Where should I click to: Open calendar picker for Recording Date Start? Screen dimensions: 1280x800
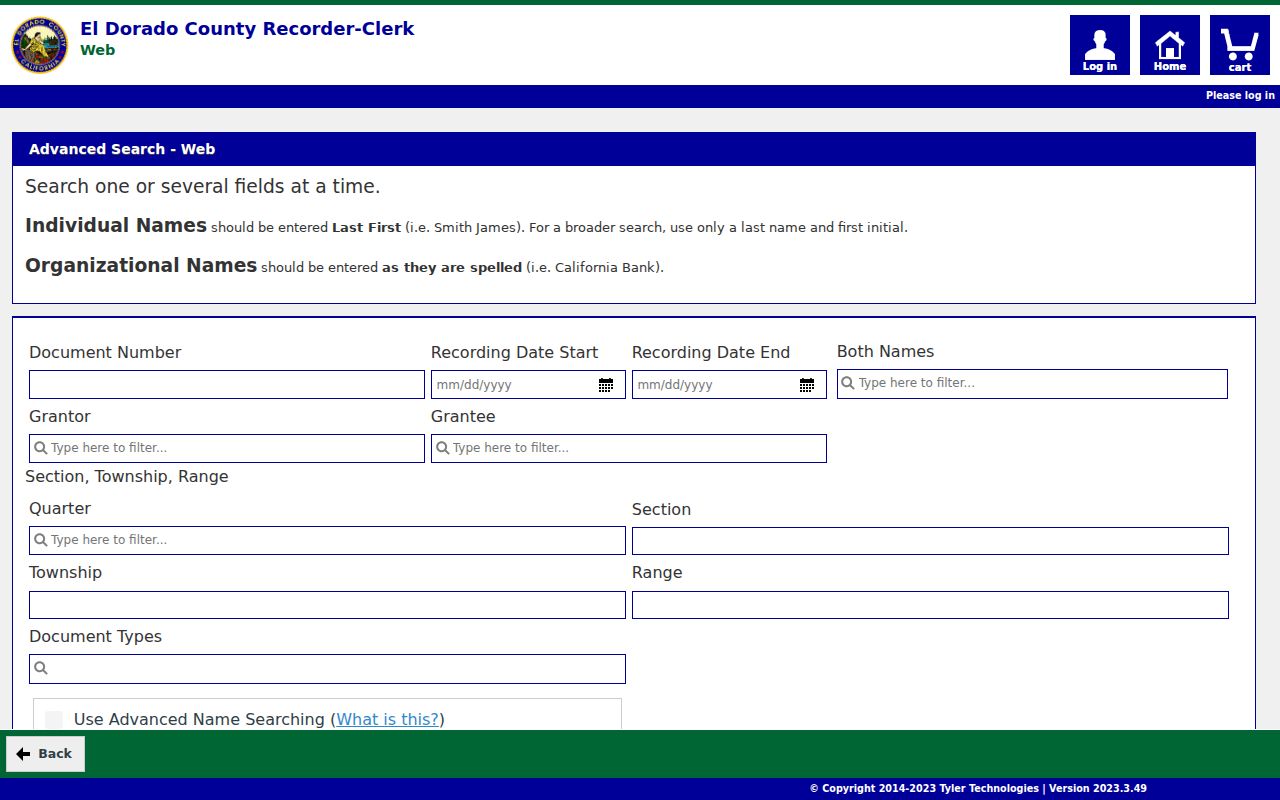pos(605,385)
